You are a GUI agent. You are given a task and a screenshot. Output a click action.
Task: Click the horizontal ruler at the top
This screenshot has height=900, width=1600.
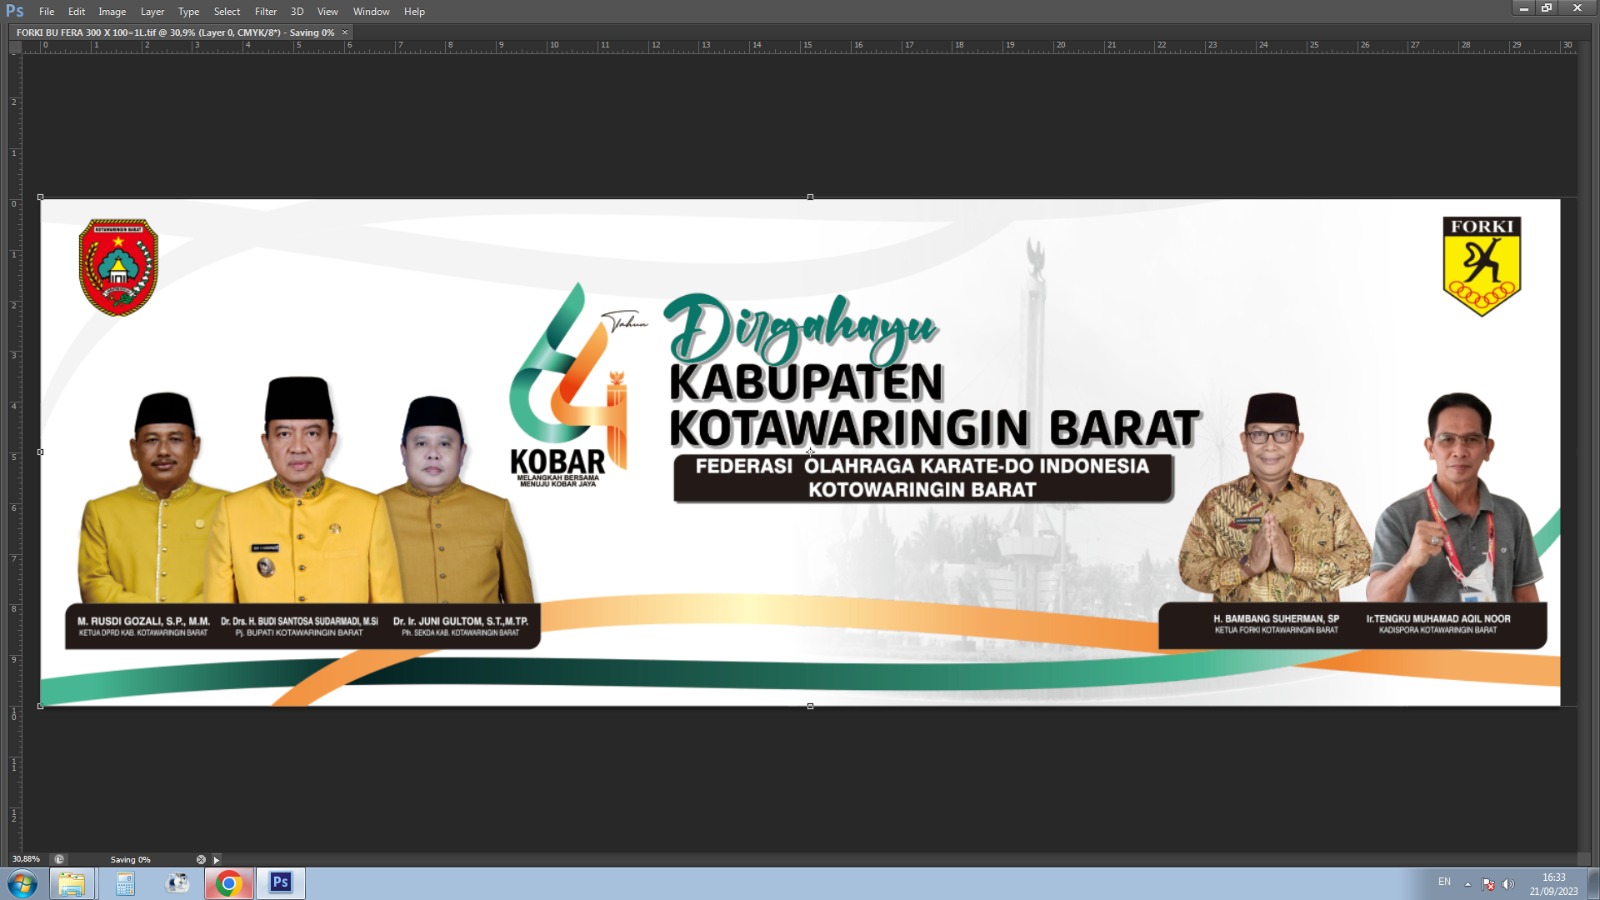pyautogui.click(x=800, y=46)
